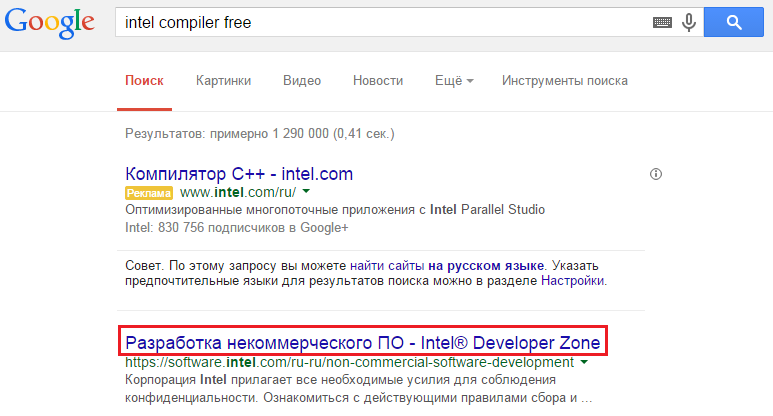Open 'Разработка некоммерческого ПО' result
The width and height of the screenshot is (773, 416).
pos(363,343)
